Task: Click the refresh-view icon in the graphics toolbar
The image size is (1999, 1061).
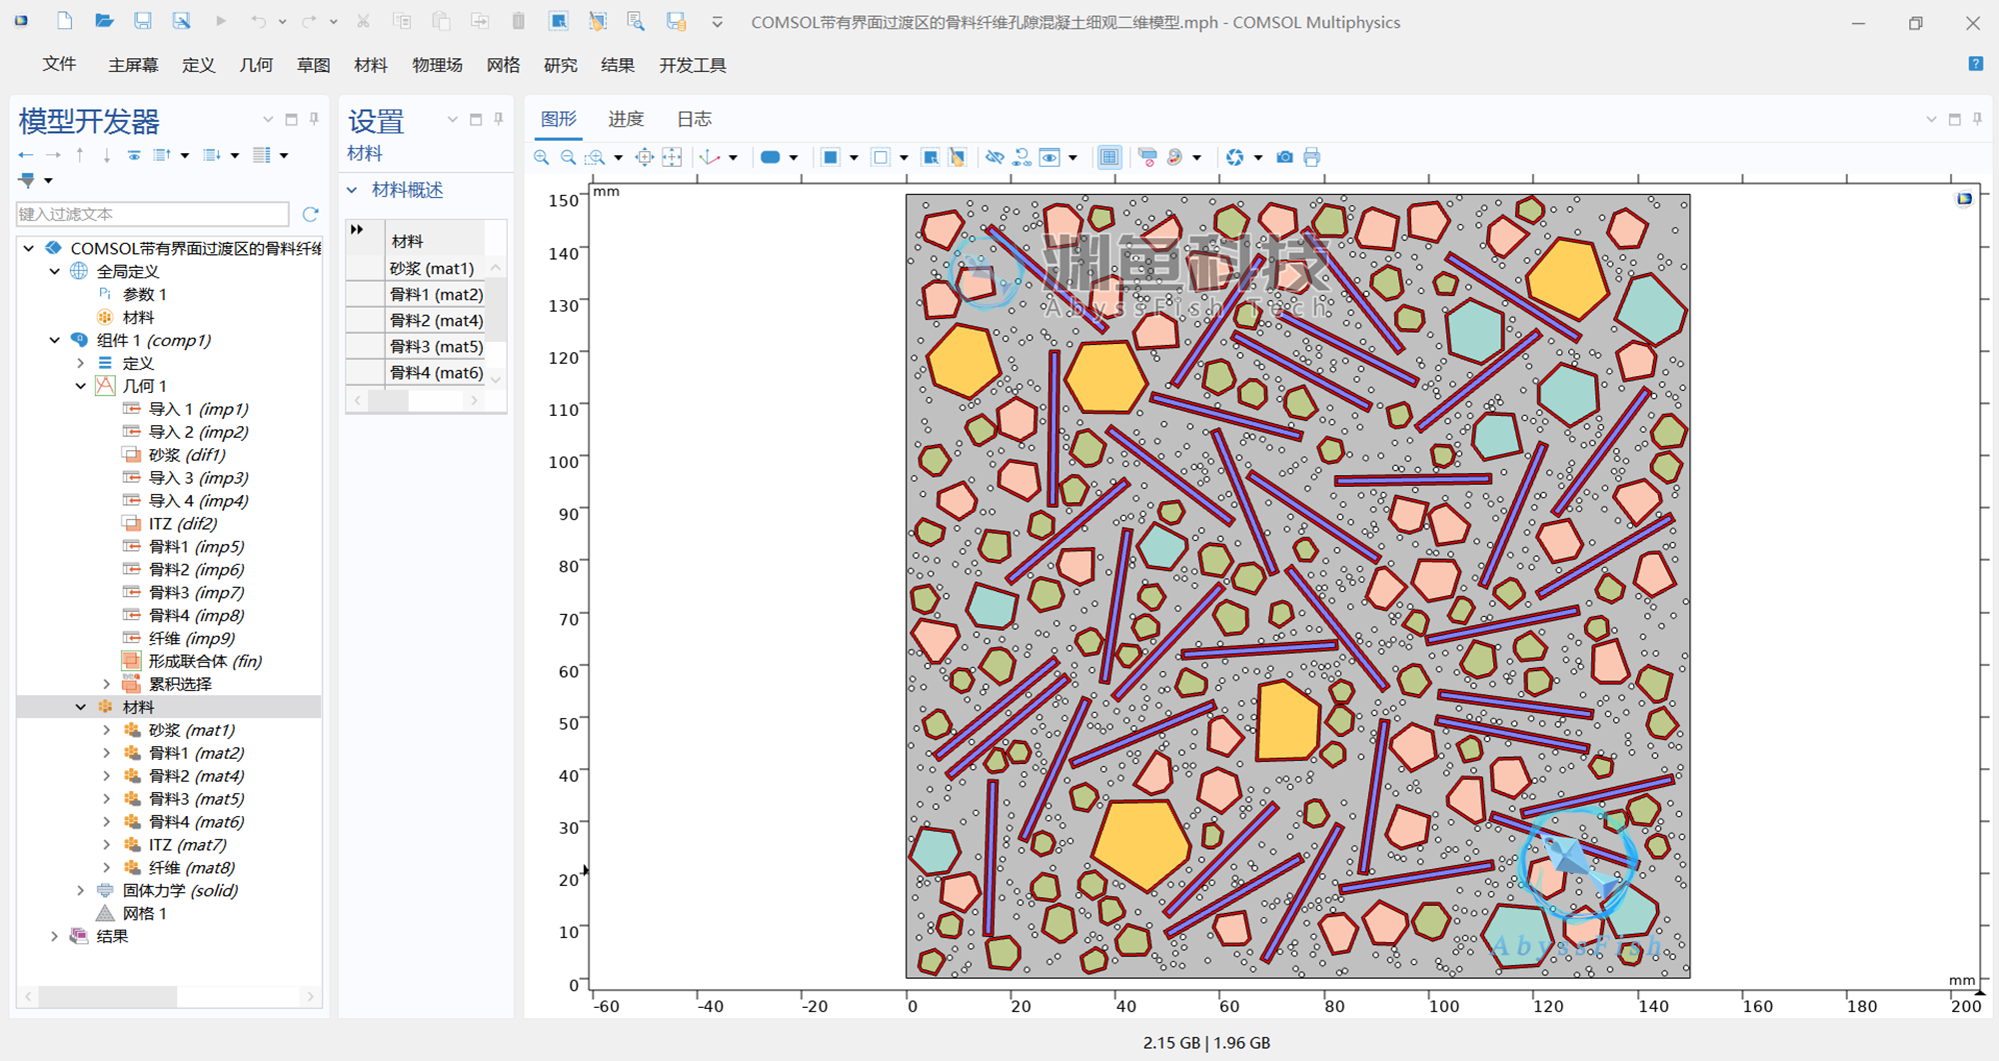Action: 1235,157
